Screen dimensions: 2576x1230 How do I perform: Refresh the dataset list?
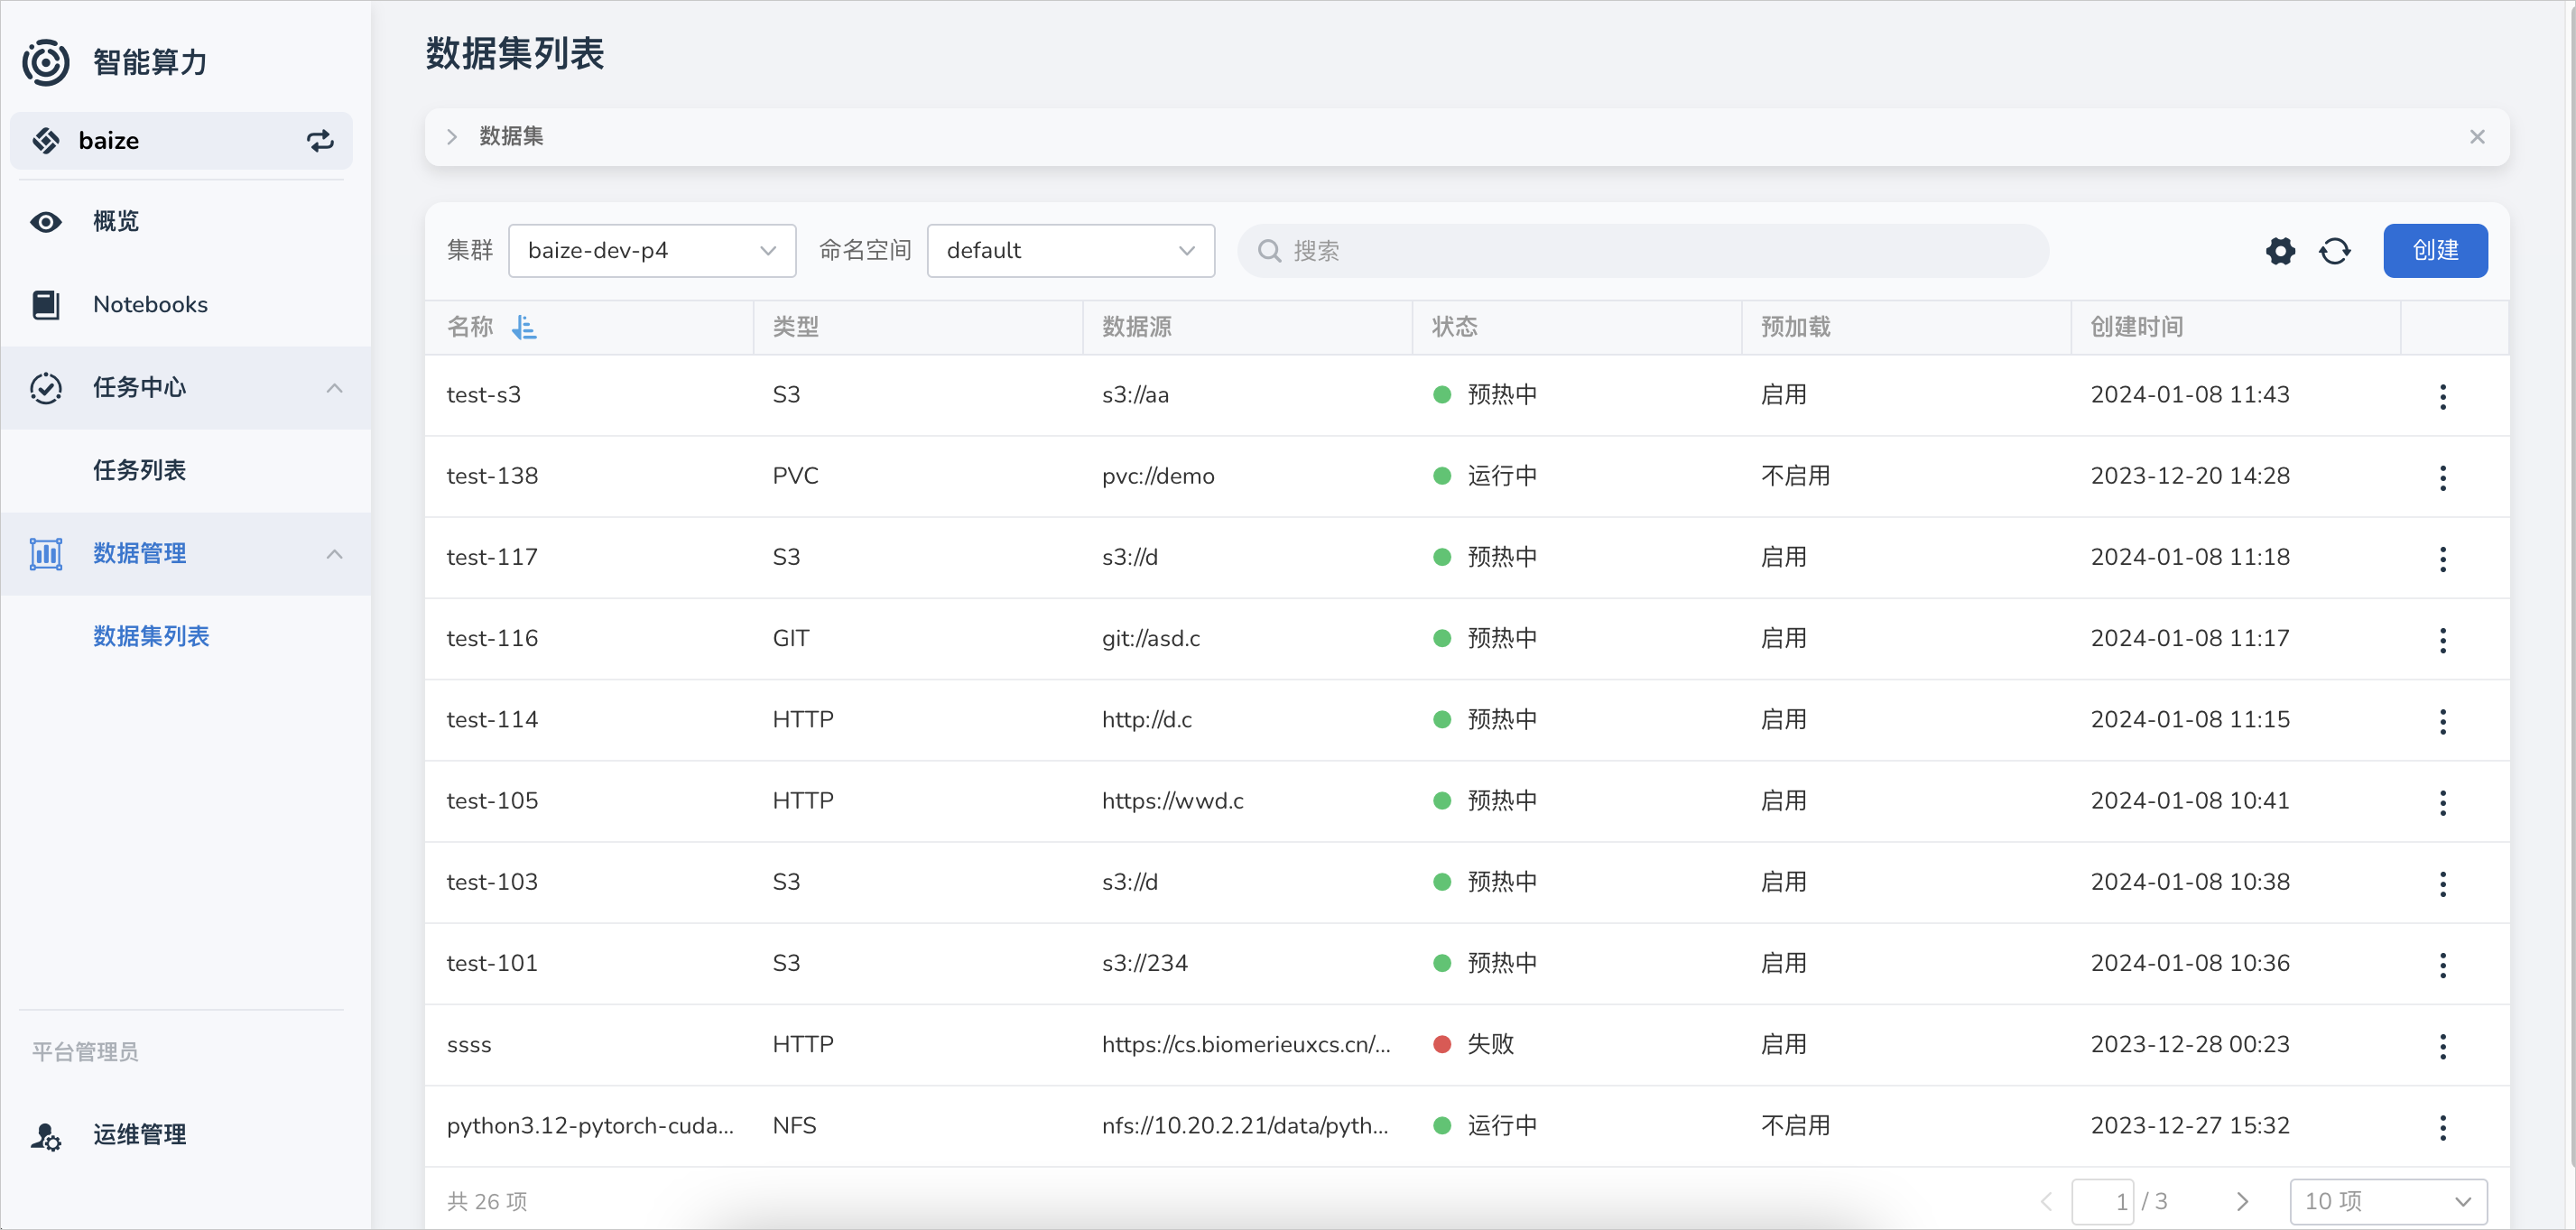pos(2335,251)
